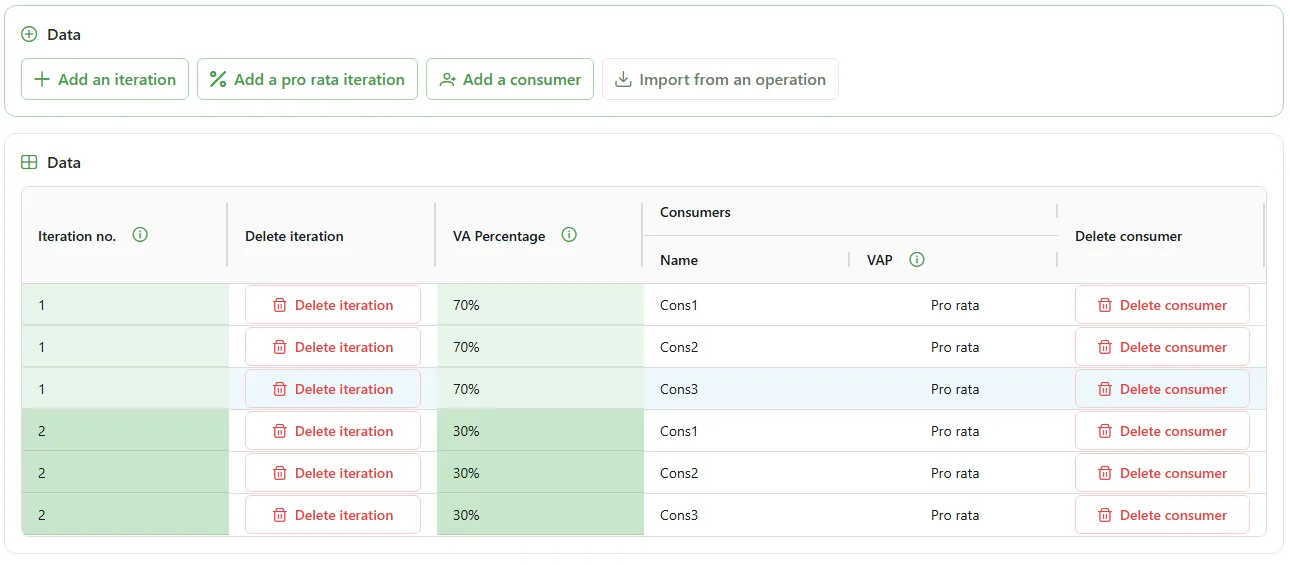This screenshot has width=1290, height=565.
Task: Select Pro rata for Cons2, iteration 1
Action: click(955, 347)
